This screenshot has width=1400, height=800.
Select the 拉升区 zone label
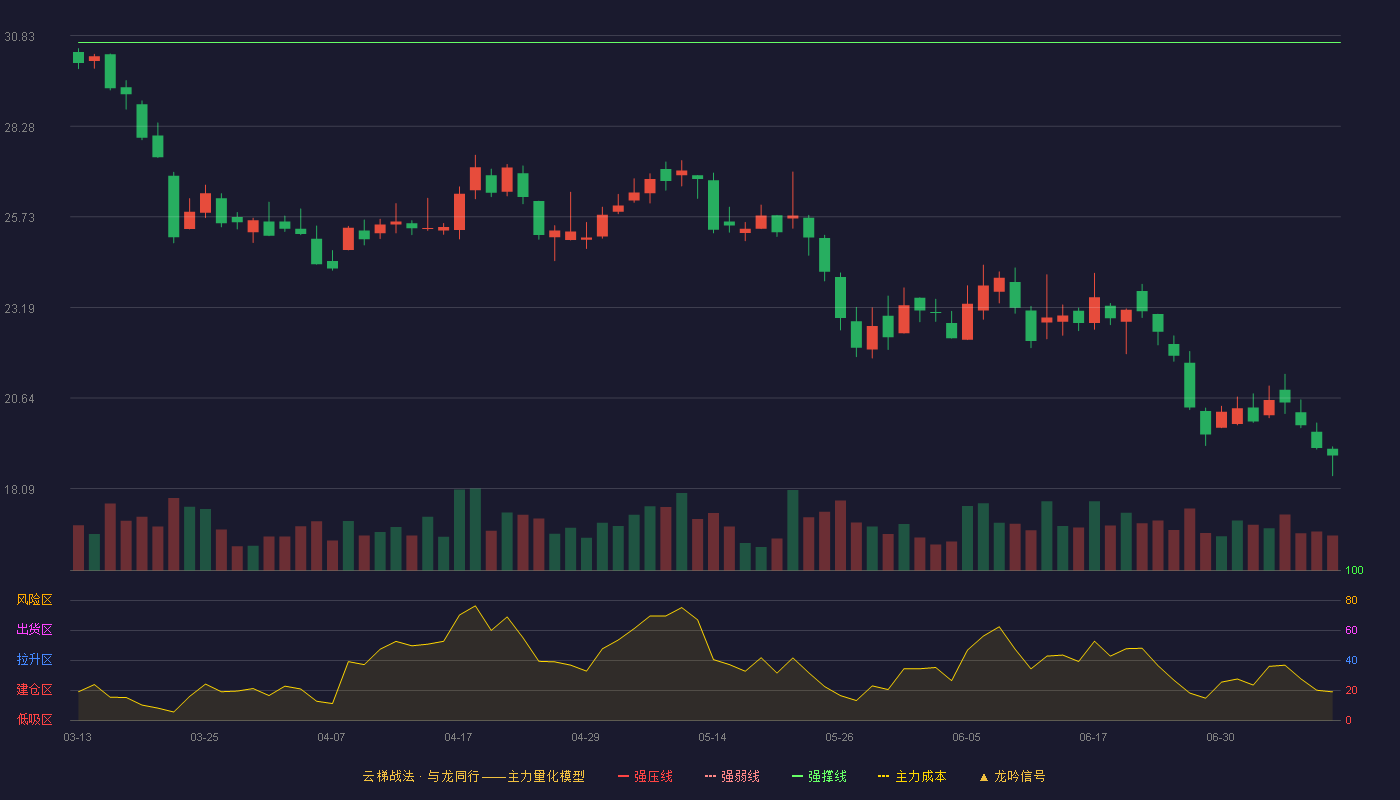coord(34,660)
